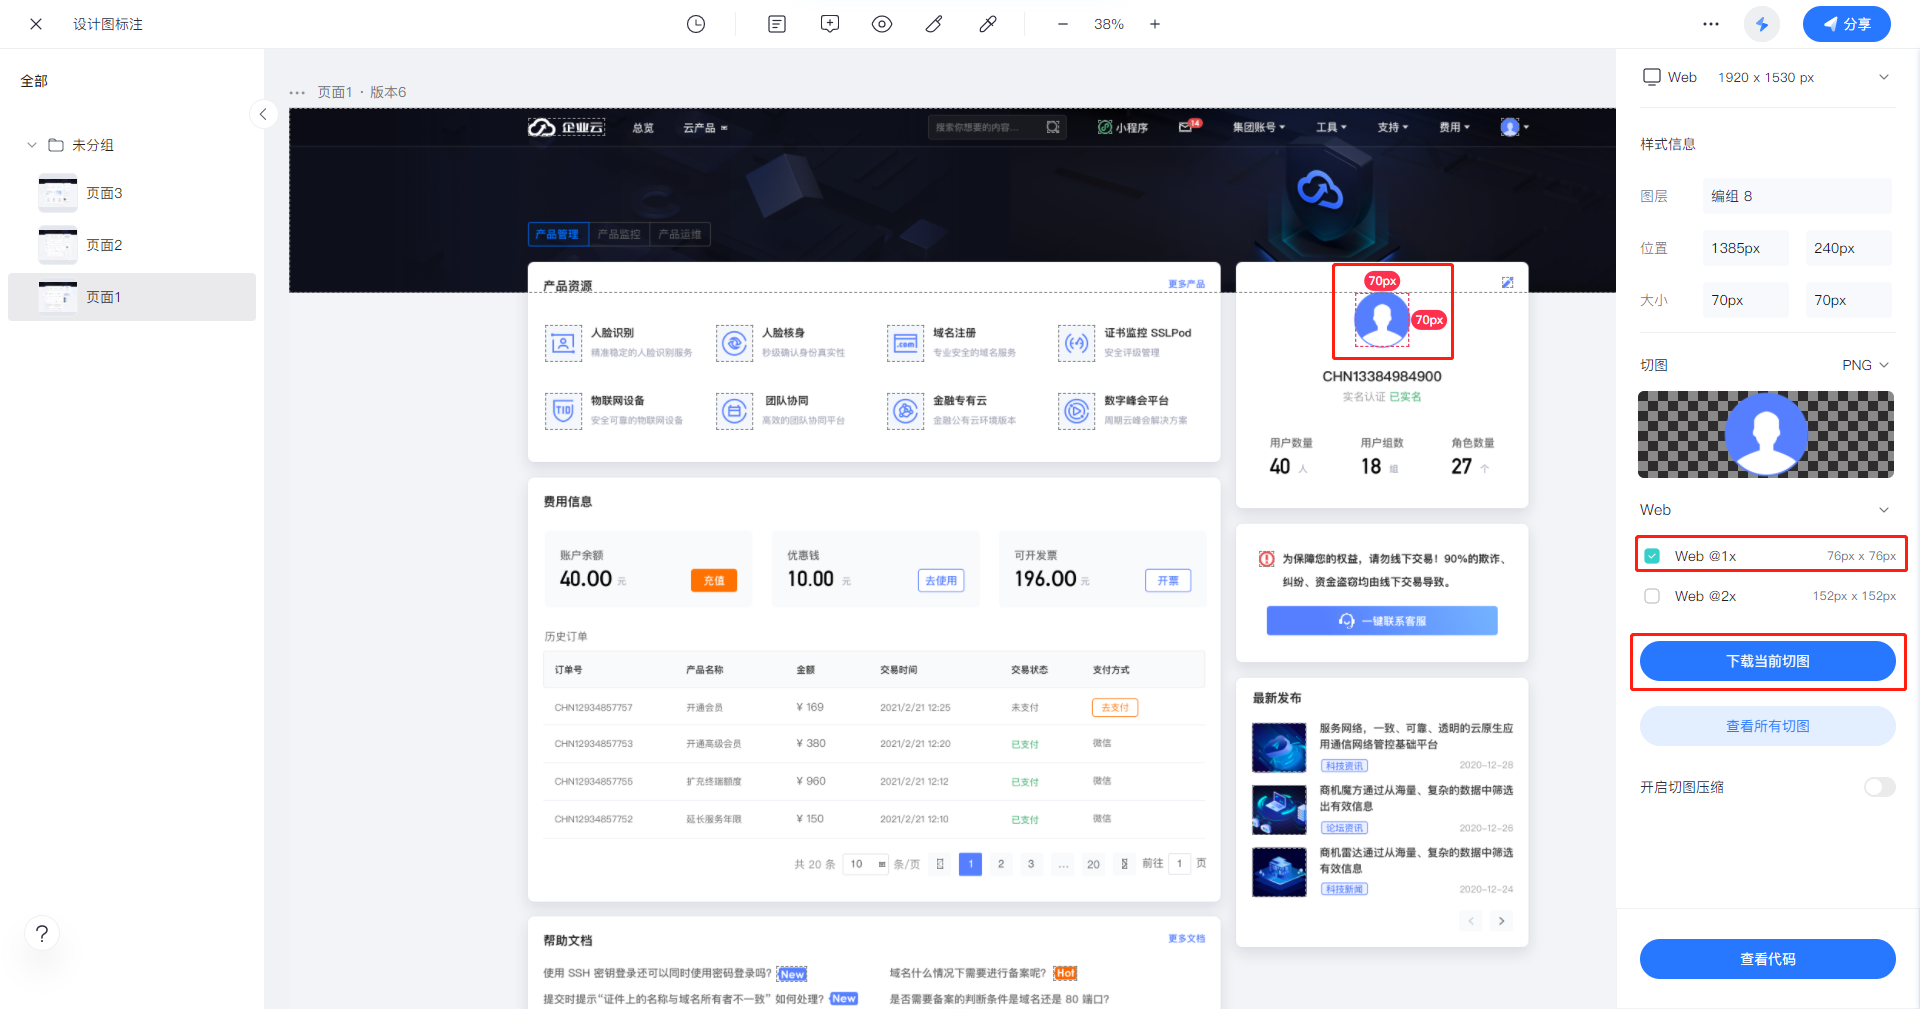Click the 38% zoom level value
Image resolution: width=1920 pixels, height=1009 pixels.
1109,24
